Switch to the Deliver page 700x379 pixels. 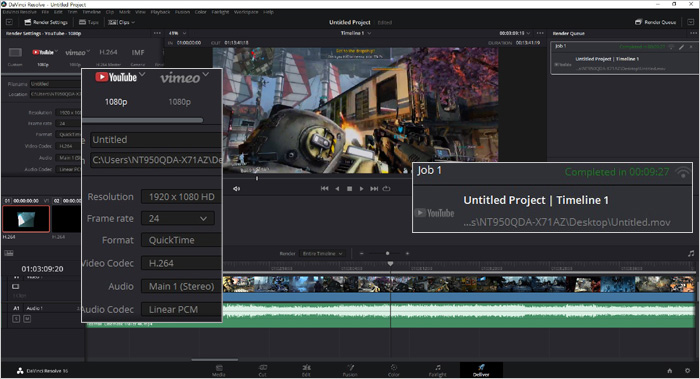tap(481, 370)
